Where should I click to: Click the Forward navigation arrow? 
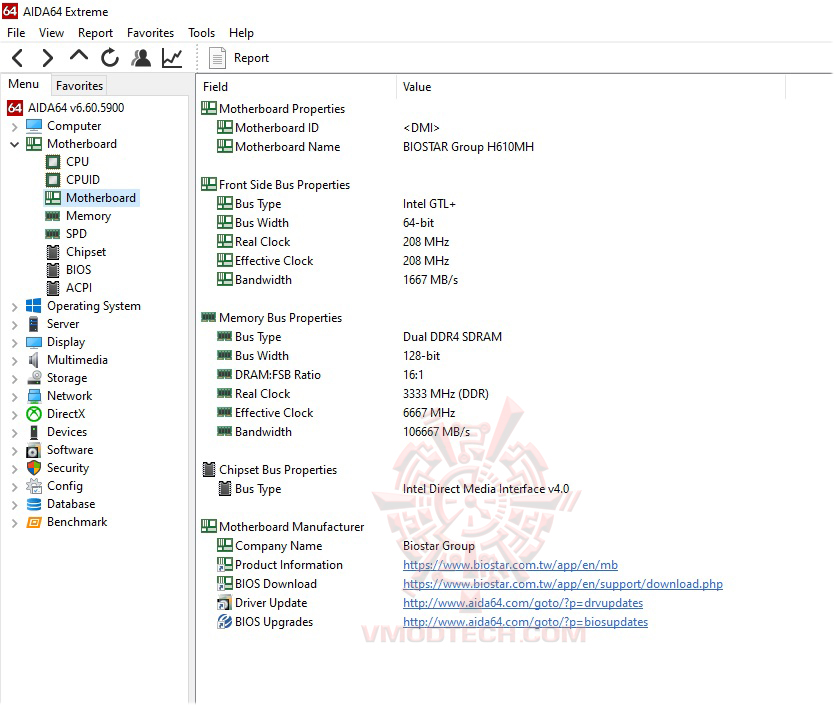[48, 58]
